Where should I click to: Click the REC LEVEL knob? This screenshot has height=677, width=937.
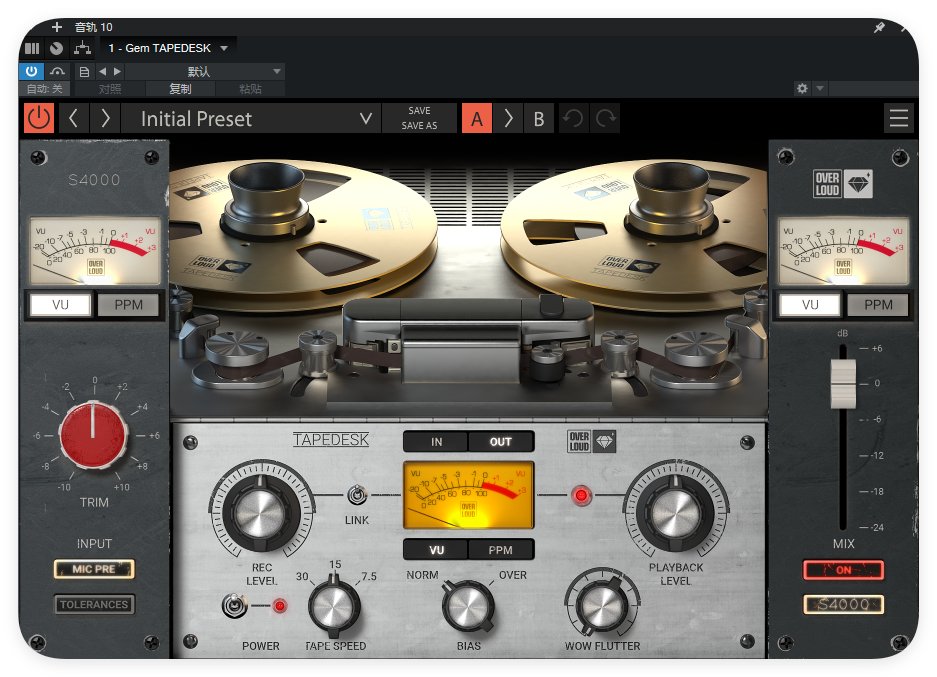[260, 512]
